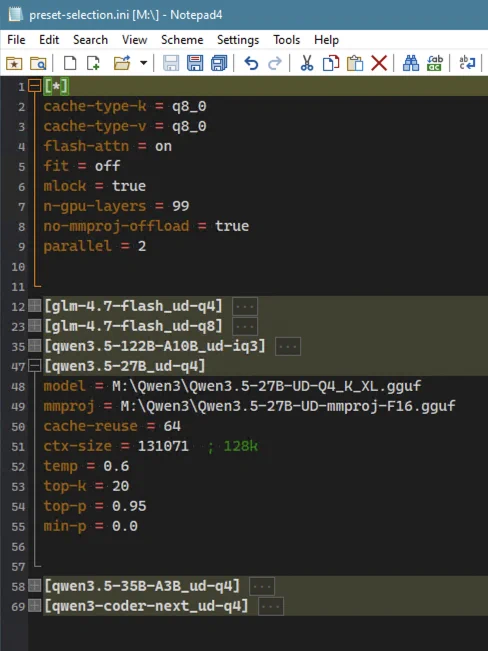Delete selection with the red X icon
The height and width of the screenshot is (651, 488).
pos(379,64)
